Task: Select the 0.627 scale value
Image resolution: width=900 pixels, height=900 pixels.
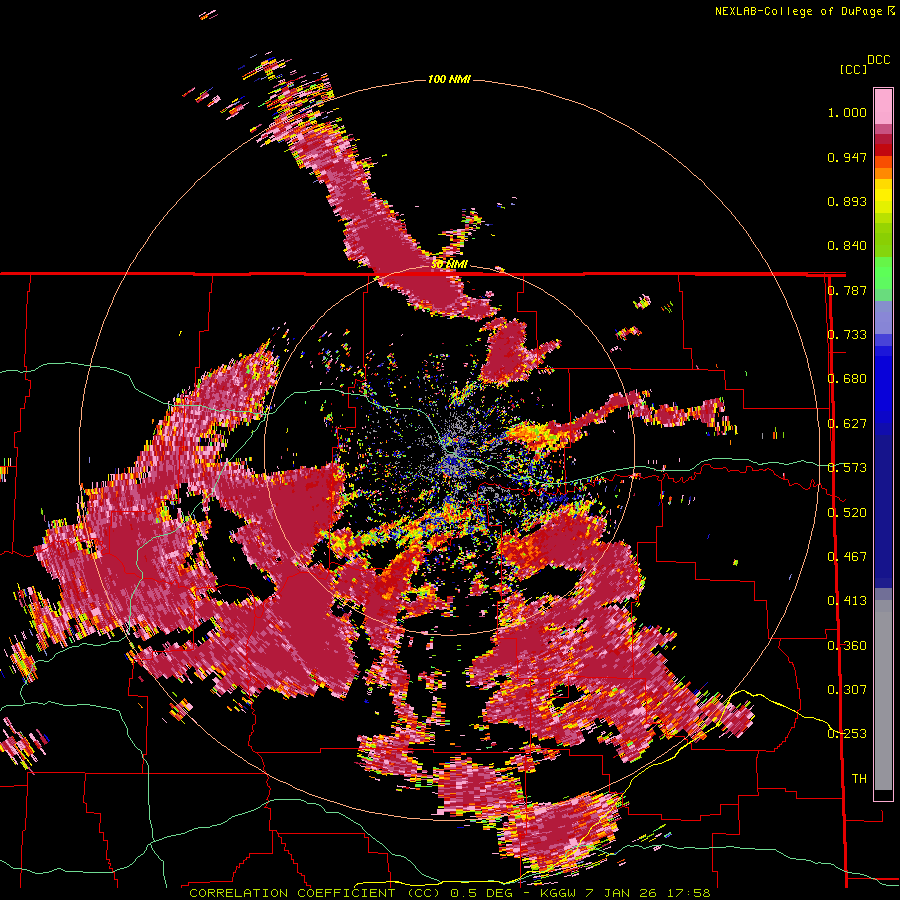Action: pos(847,424)
